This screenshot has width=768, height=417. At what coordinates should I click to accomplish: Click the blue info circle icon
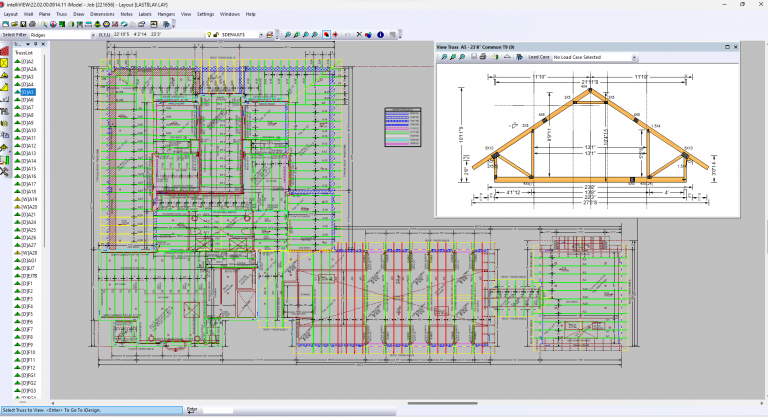(381, 35)
